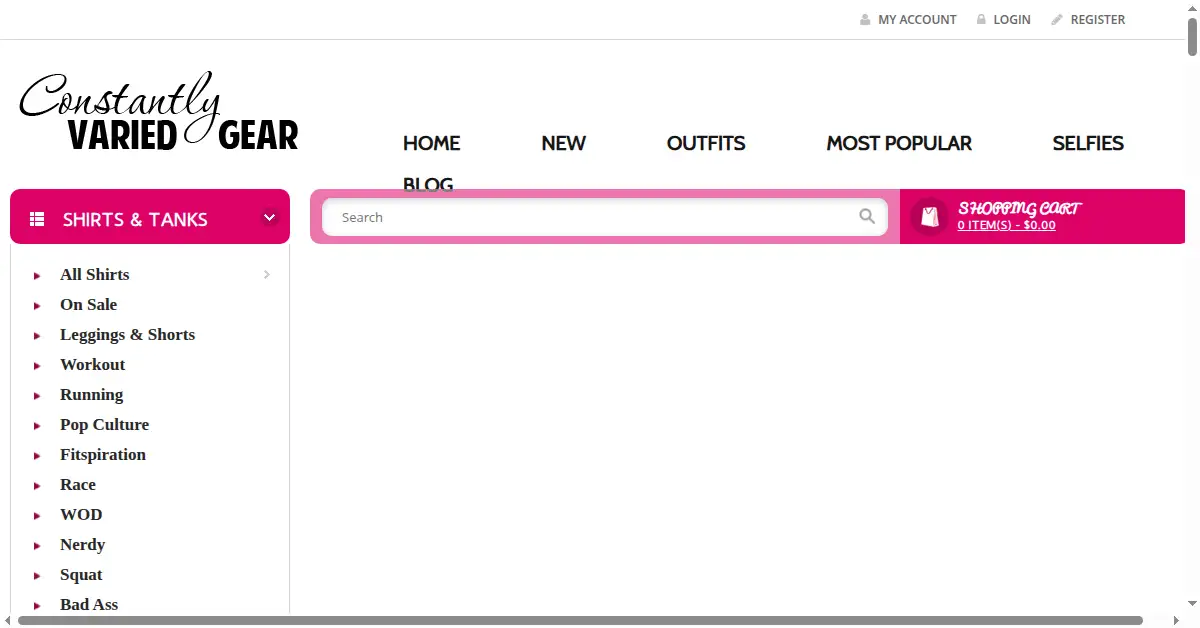Click the shopping bag cart icon
Image resolution: width=1200 pixels, height=628 pixels.
pos(930,216)
